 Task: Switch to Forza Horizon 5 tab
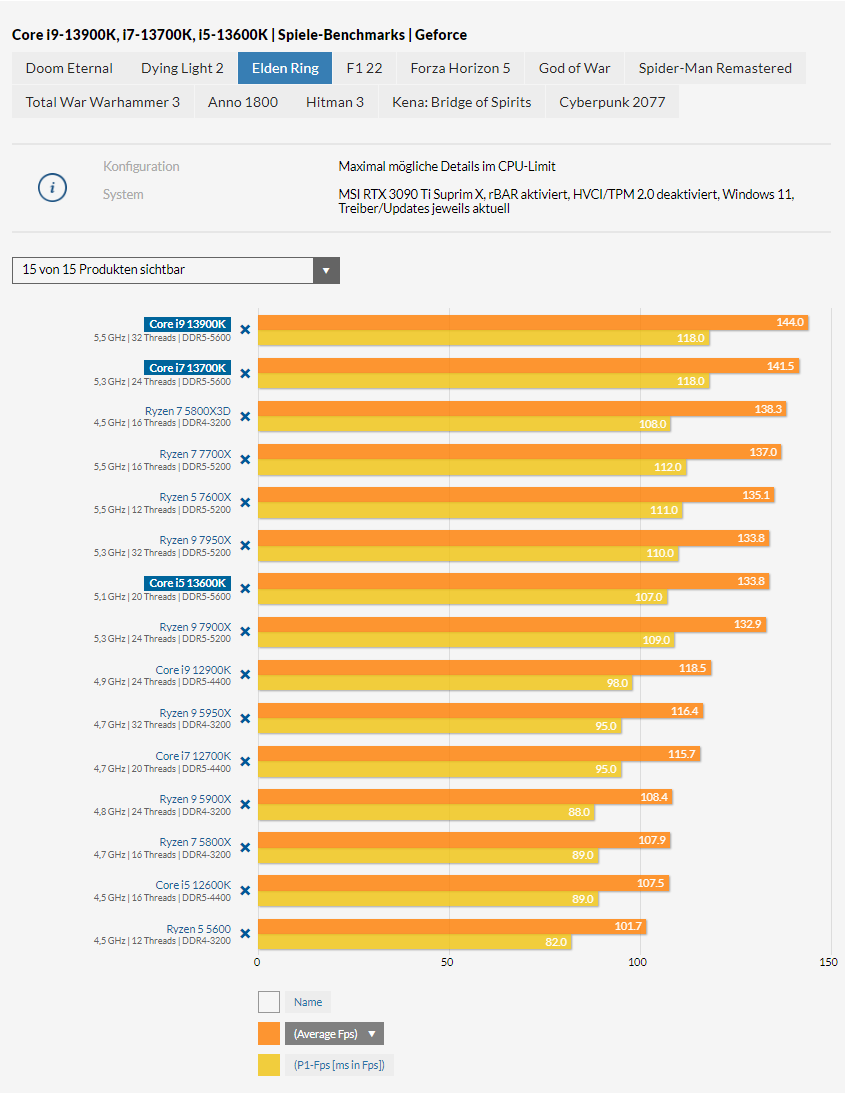pos(460,68)
